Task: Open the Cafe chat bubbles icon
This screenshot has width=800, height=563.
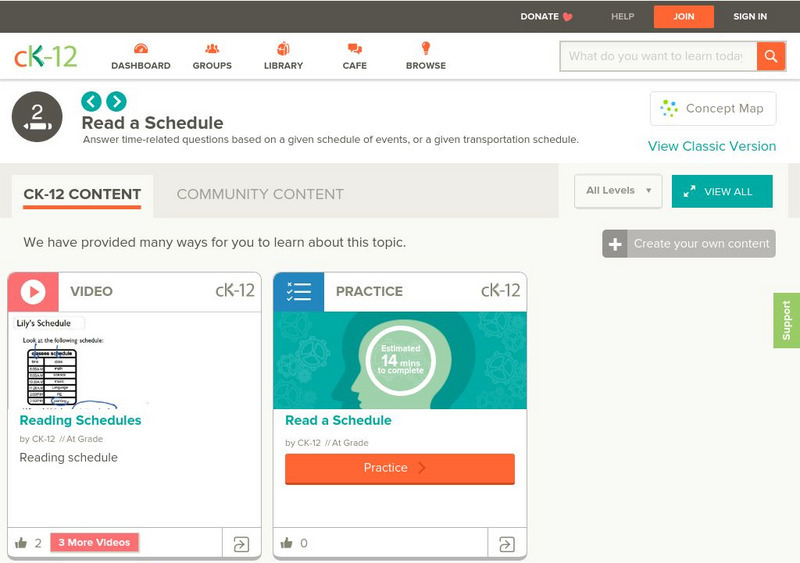Action: 355,48
